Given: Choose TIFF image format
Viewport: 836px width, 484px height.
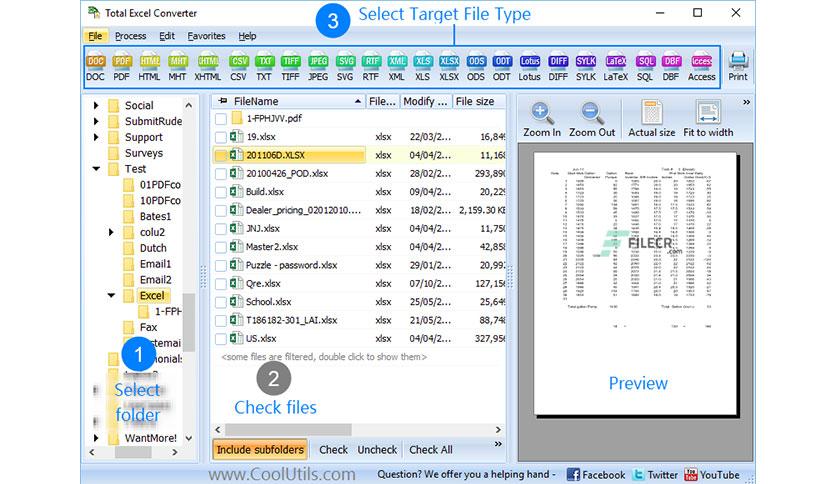Looking at the screenshot, I should click(290, 68).
